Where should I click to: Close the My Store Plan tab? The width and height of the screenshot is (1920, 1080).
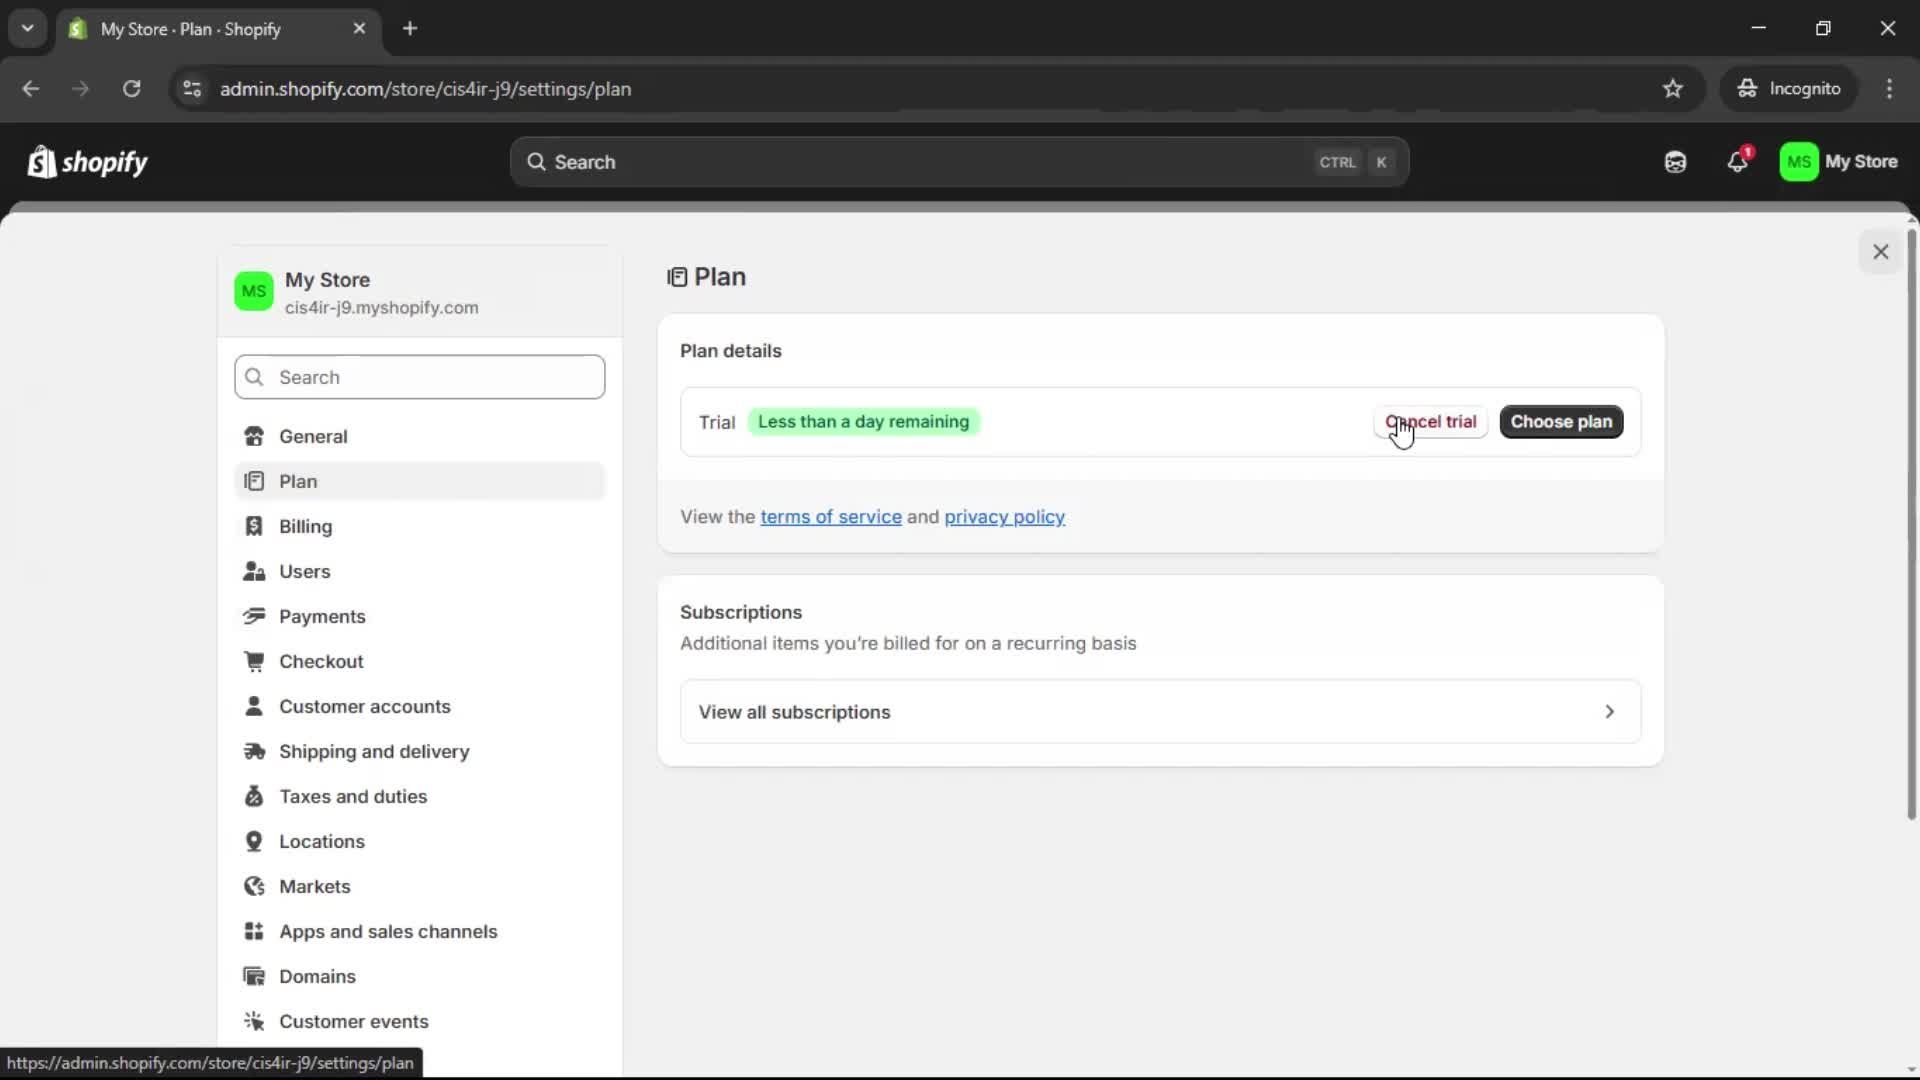[x=359, y=29]
